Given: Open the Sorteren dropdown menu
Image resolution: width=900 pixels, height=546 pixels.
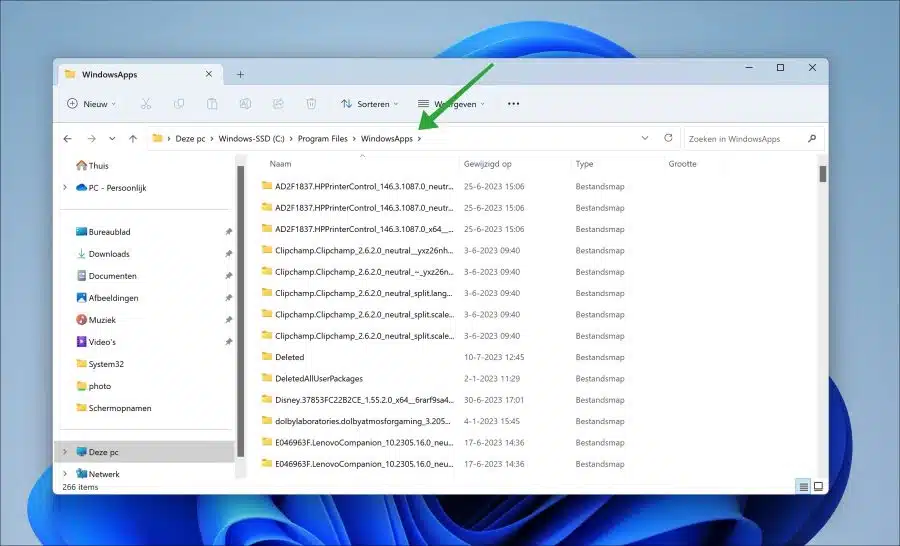Looking at the screenshot, I should [x=369, y=104].
